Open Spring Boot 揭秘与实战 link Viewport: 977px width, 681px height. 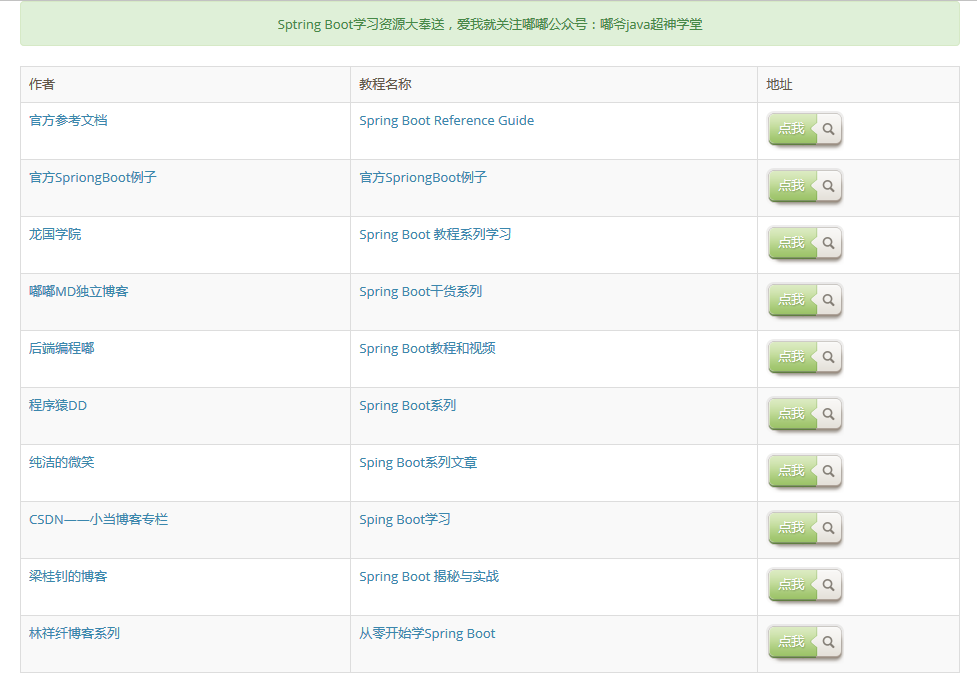(x=429, y=577)
